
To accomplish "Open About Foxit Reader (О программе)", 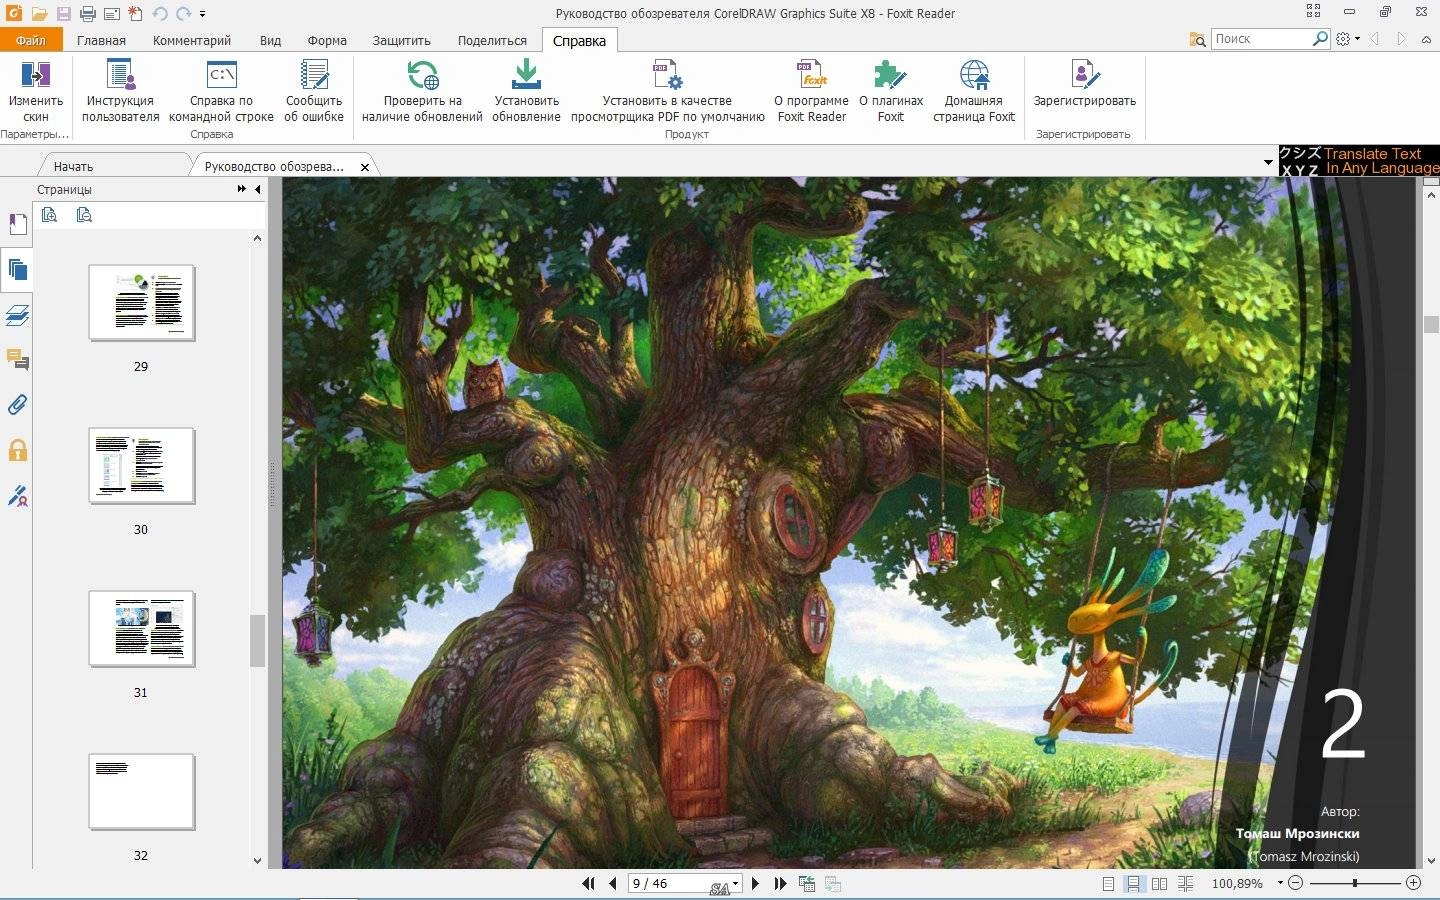I will coord(811,91).
